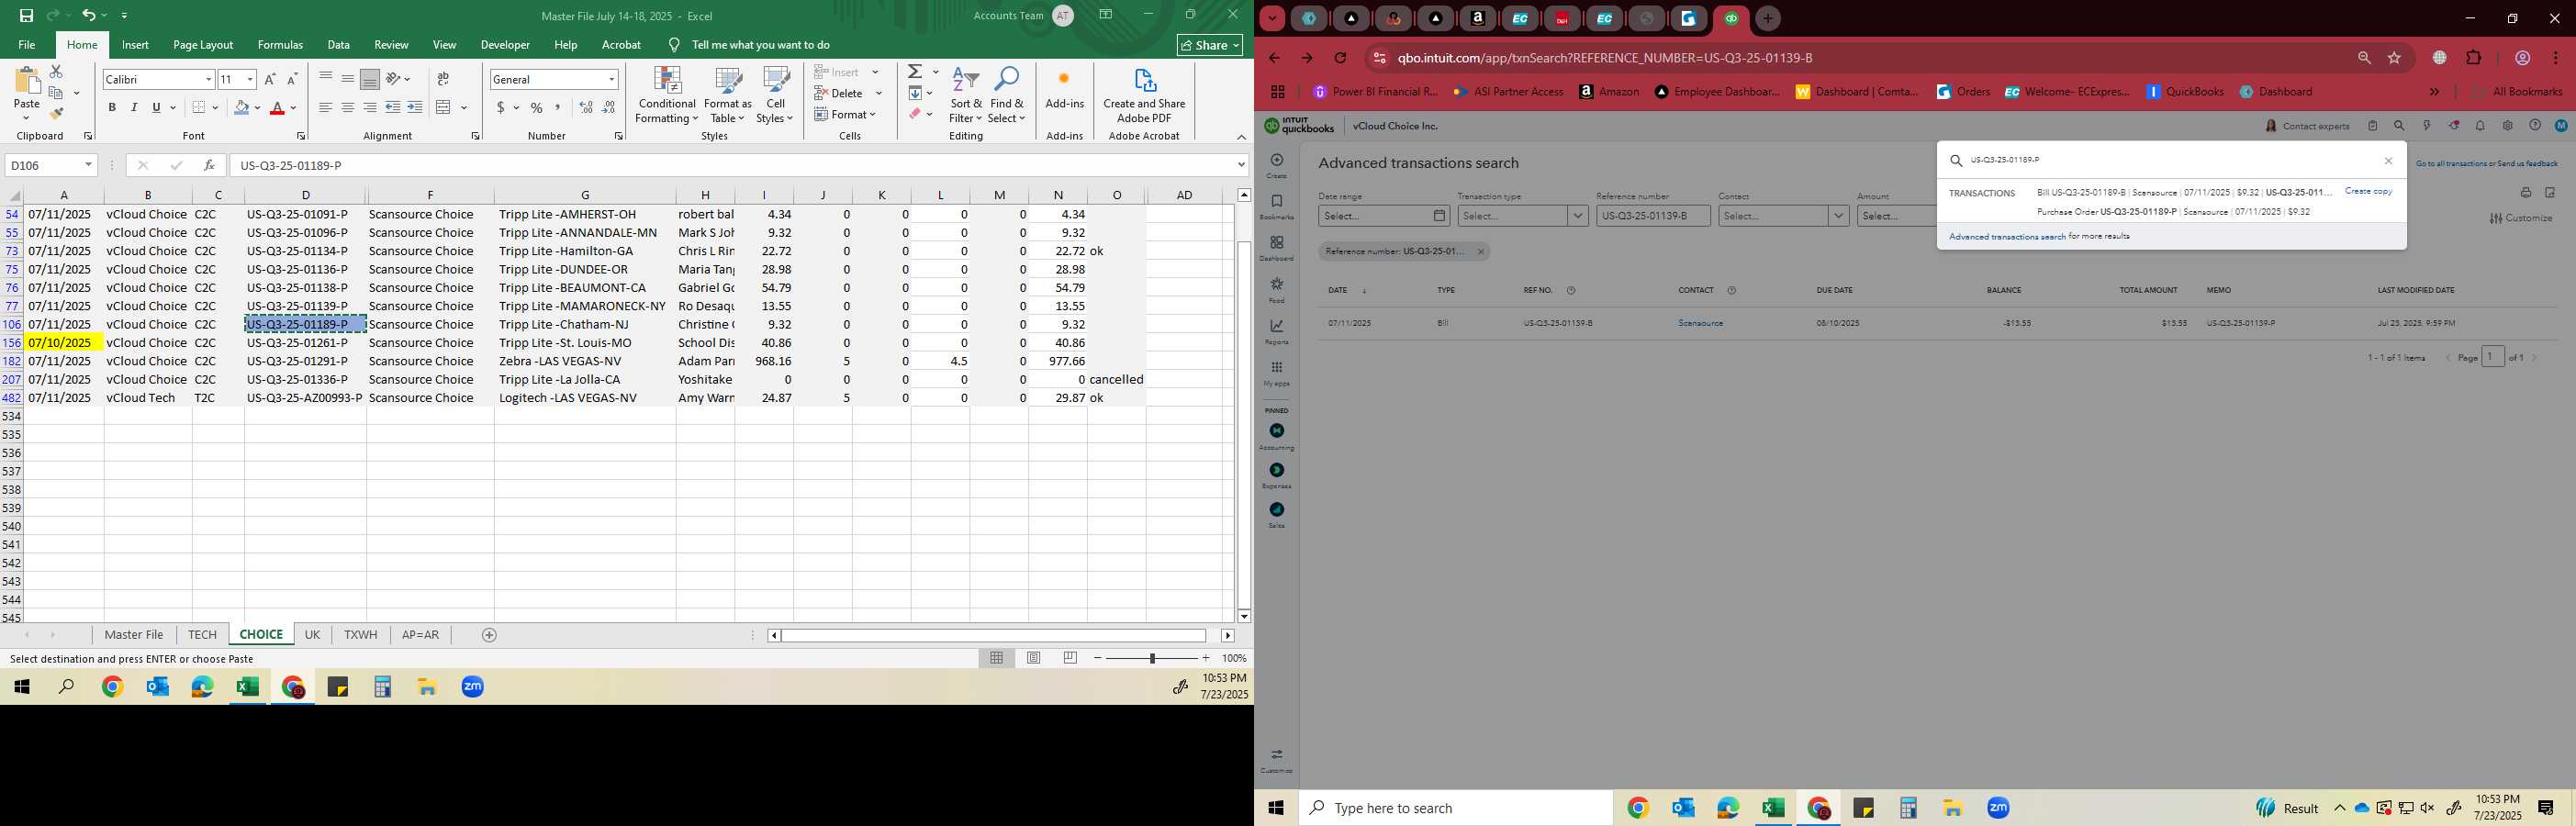Click Advanced transactions search link in popup

click(x=2007, y=237)
